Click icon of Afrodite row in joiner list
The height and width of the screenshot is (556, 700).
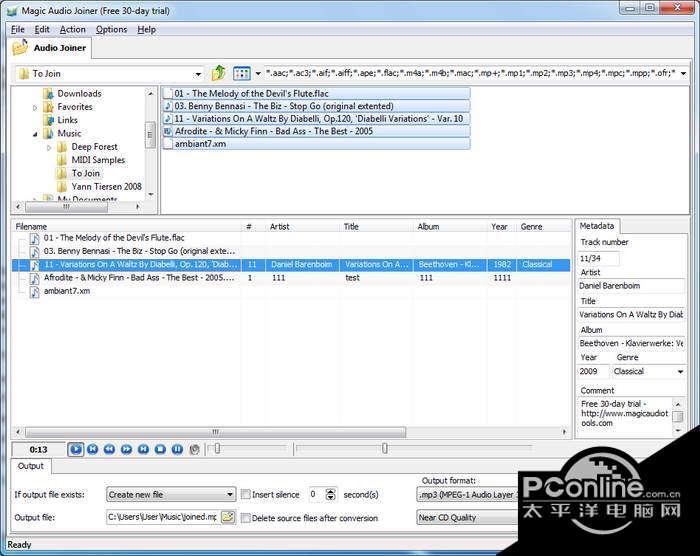[x=34, y=278]
